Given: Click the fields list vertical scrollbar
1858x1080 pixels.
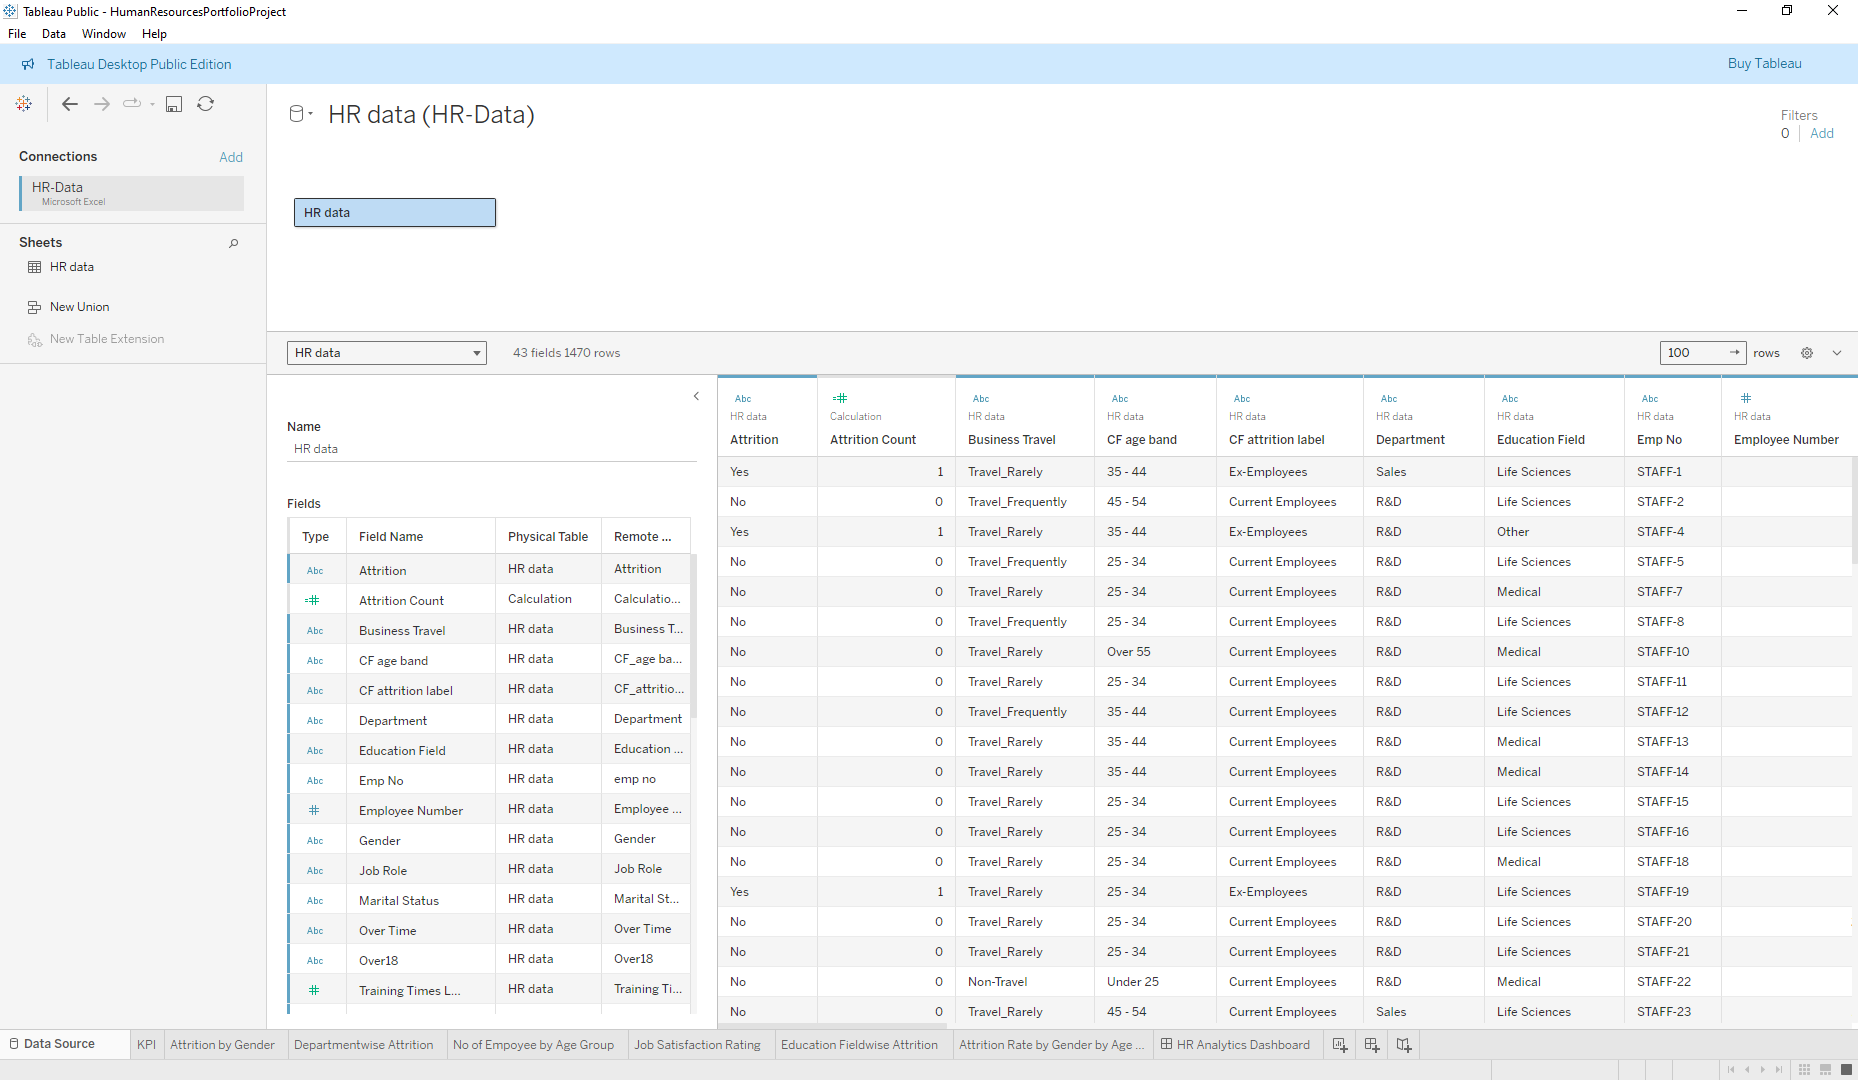Looking at the screenshot, I should [x=694, y=636].
